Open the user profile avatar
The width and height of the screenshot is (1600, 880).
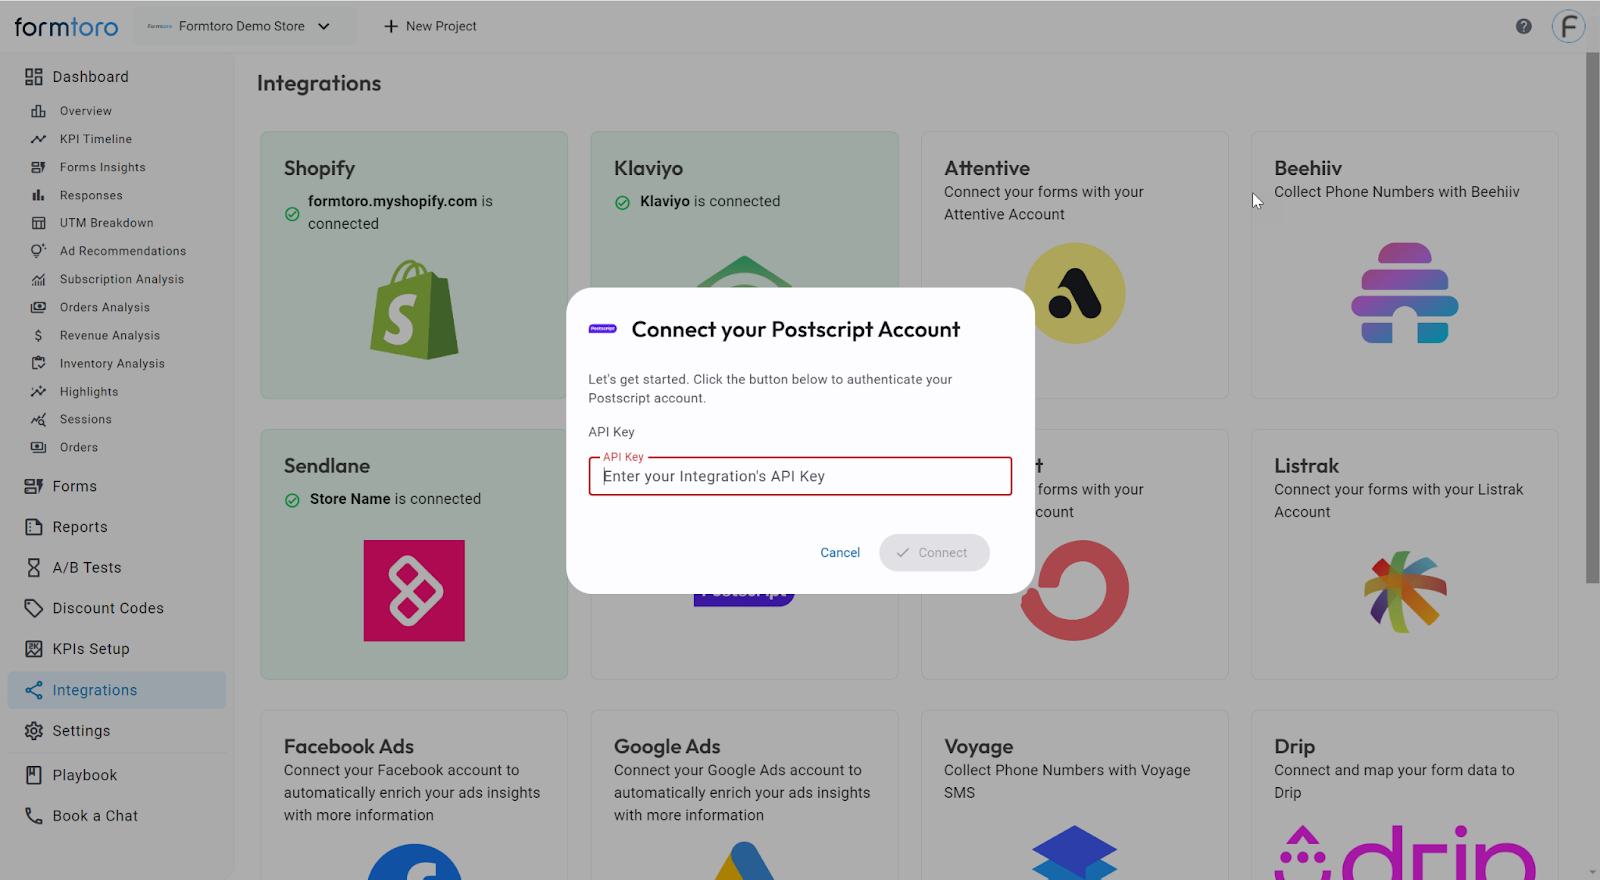pyautogui.click(x=1568, y=26)
